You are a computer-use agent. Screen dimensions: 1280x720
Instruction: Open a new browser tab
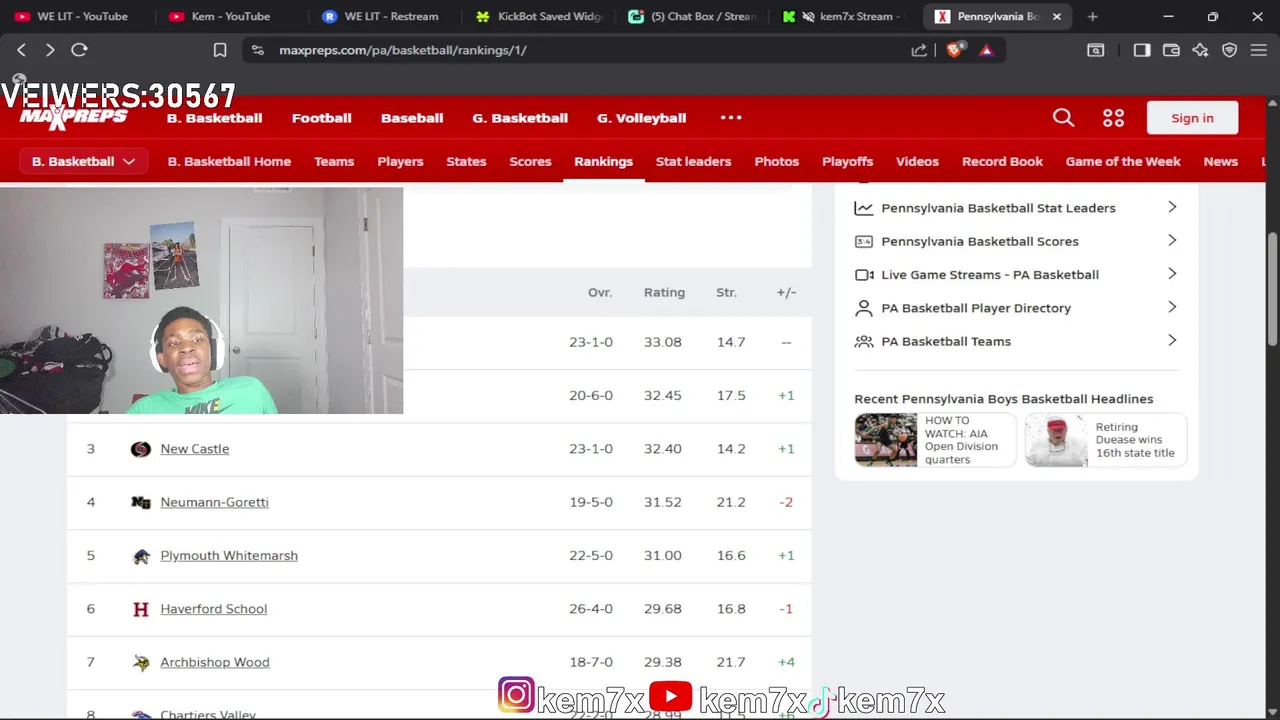1092,16
